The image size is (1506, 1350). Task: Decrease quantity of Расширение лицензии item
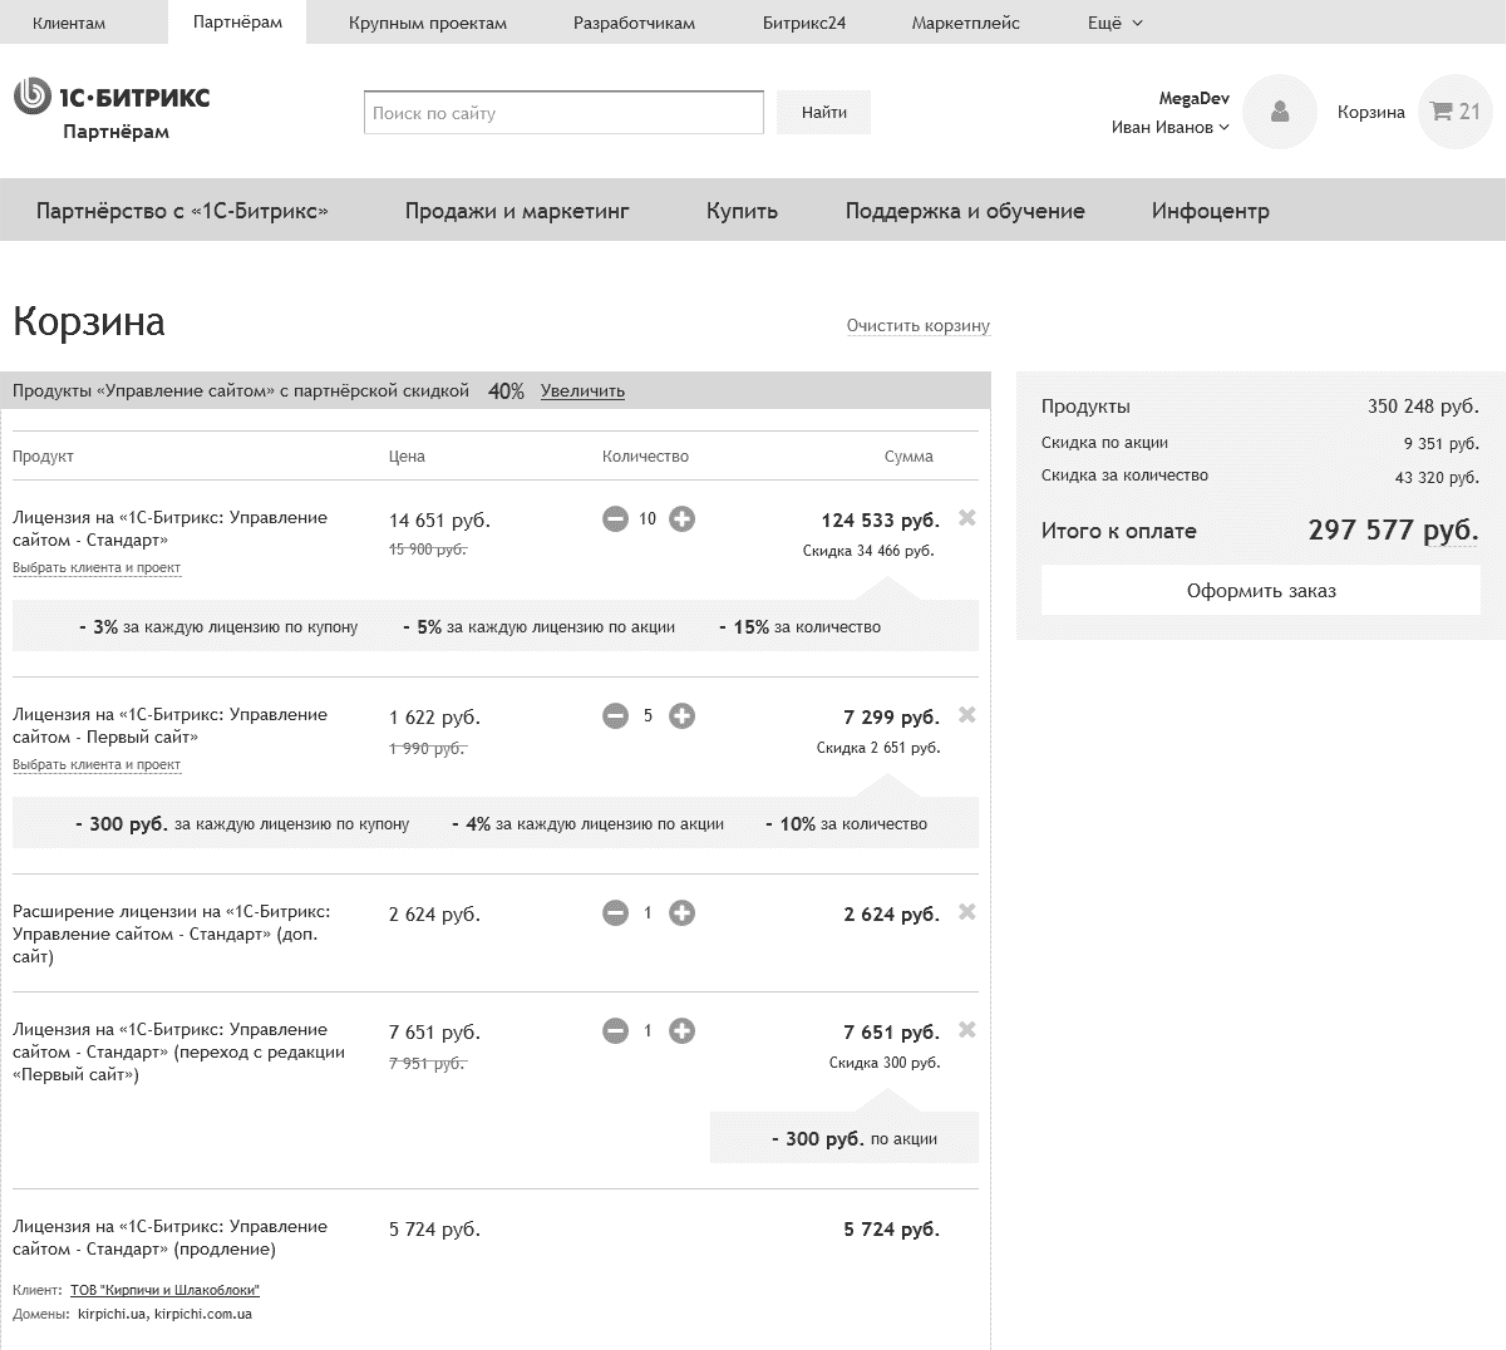(x=615, y=913)
